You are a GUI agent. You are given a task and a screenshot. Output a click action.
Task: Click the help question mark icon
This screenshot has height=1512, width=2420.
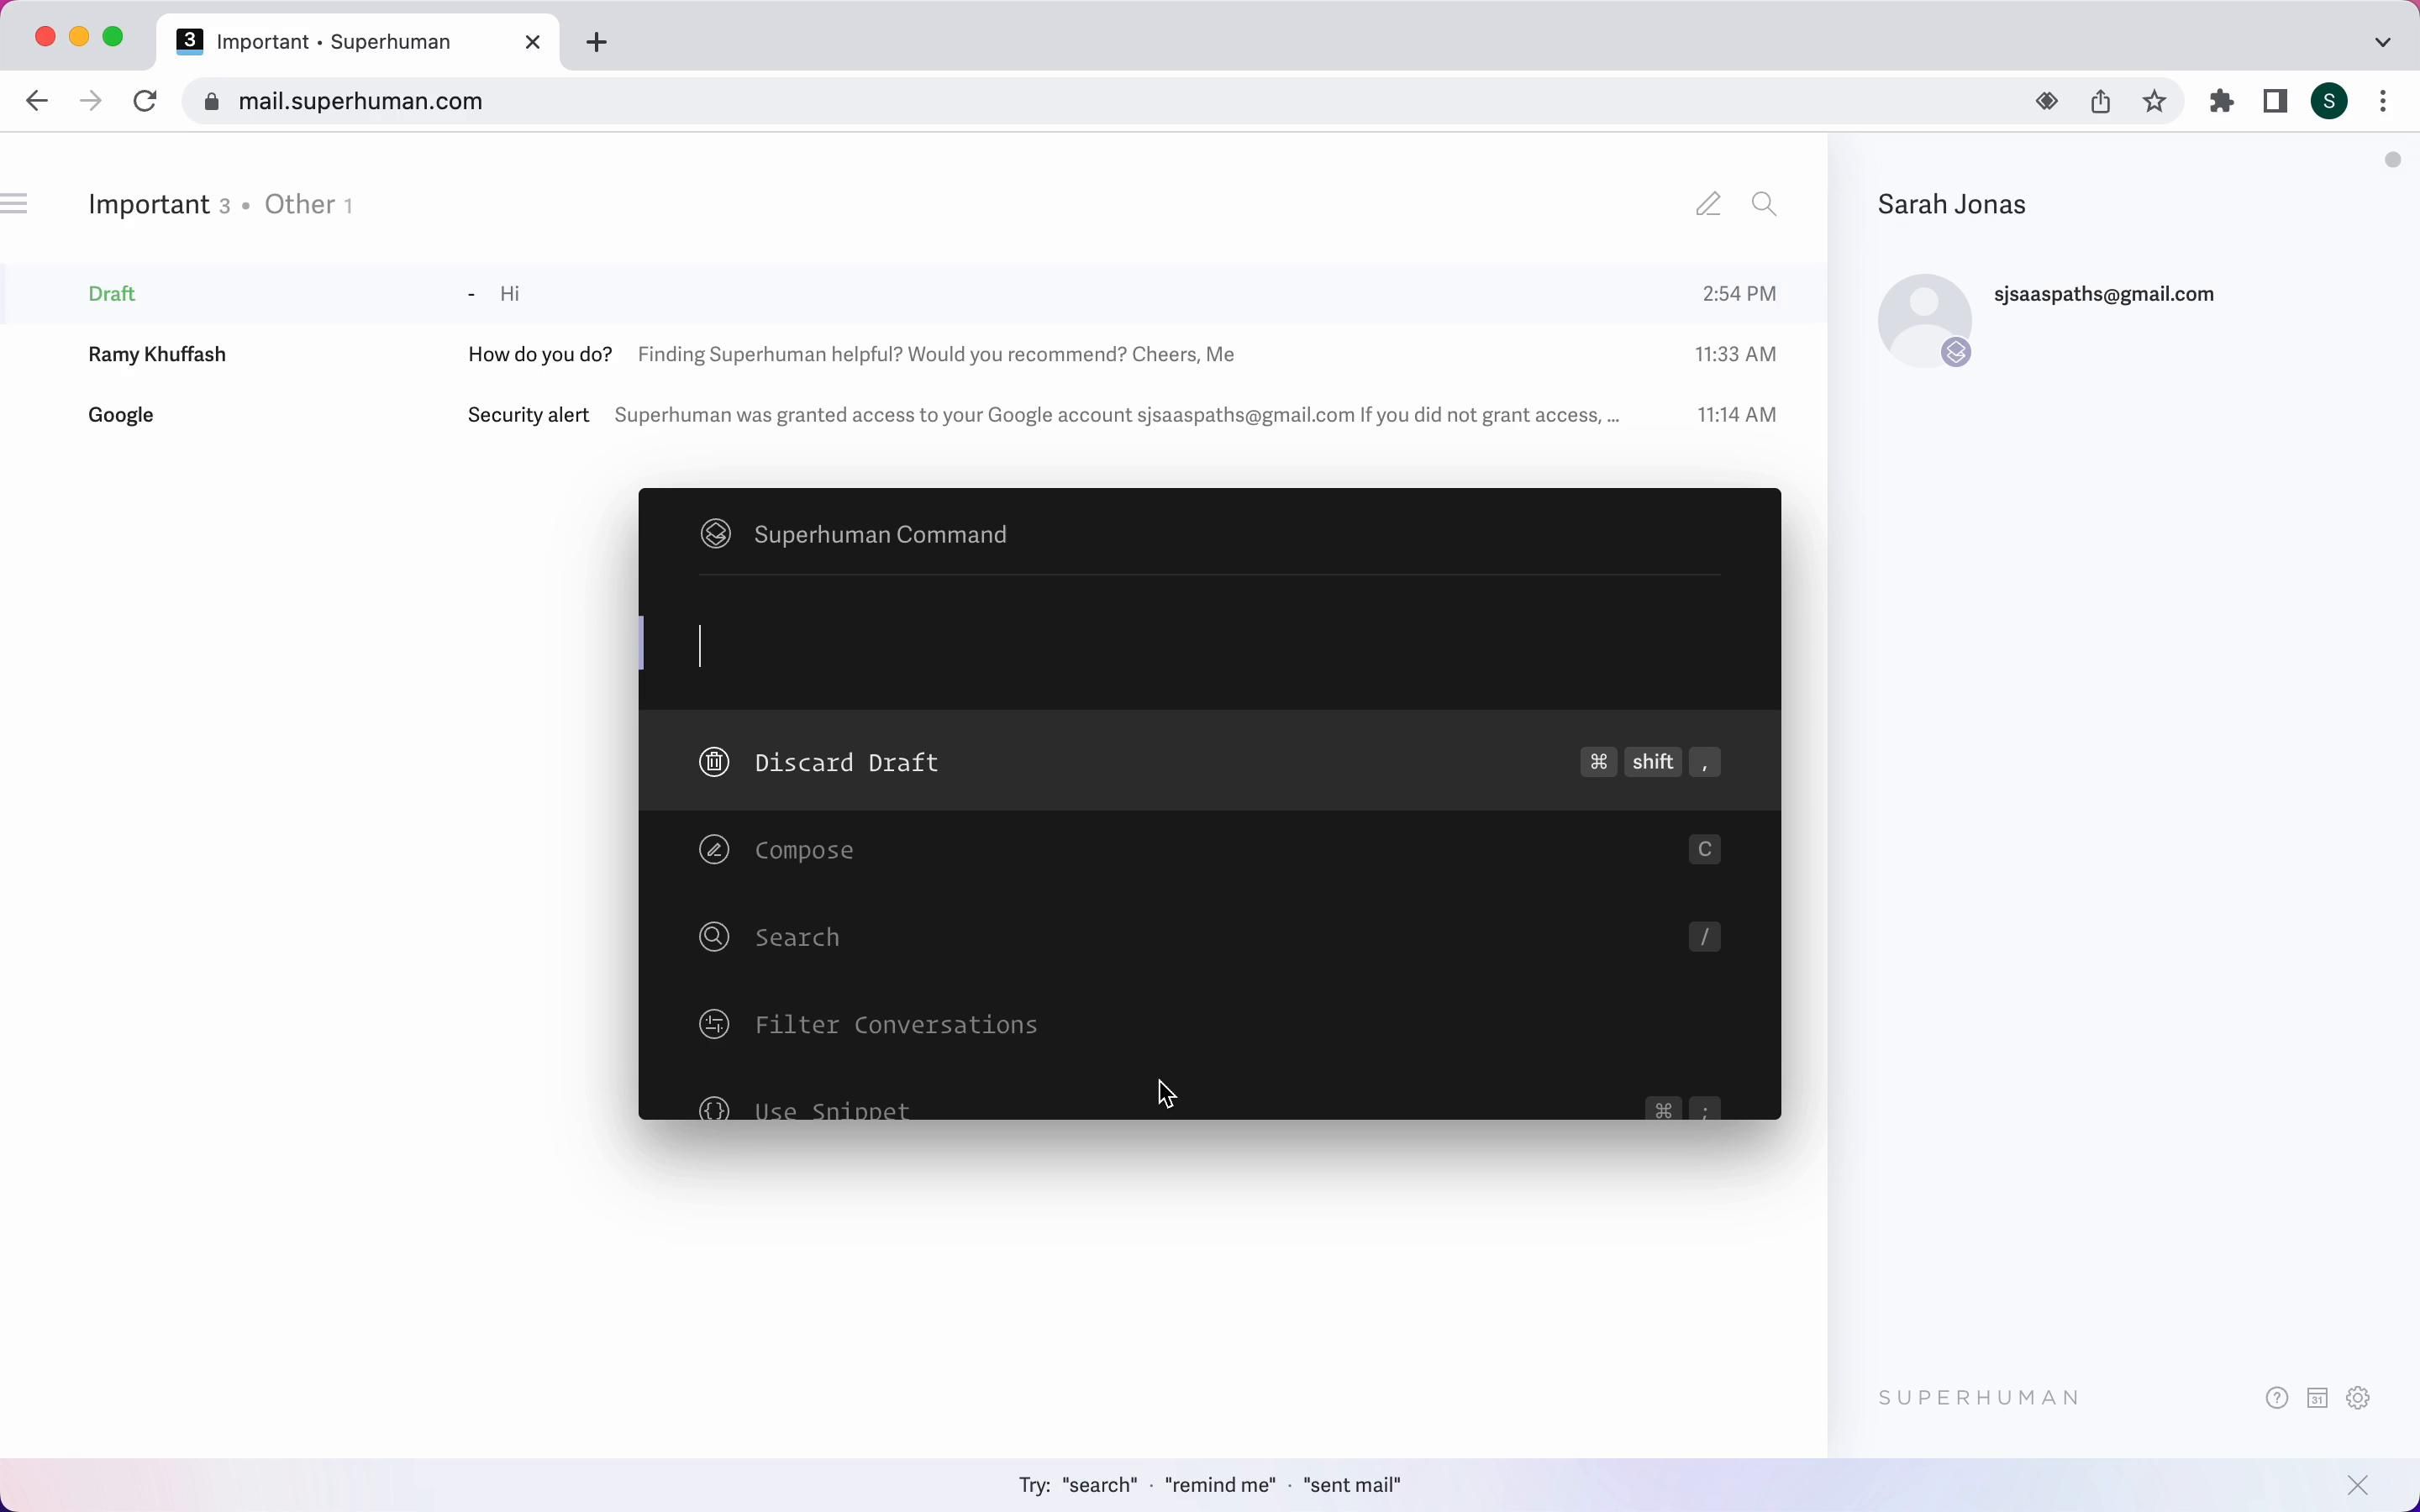[2277, 1398]
